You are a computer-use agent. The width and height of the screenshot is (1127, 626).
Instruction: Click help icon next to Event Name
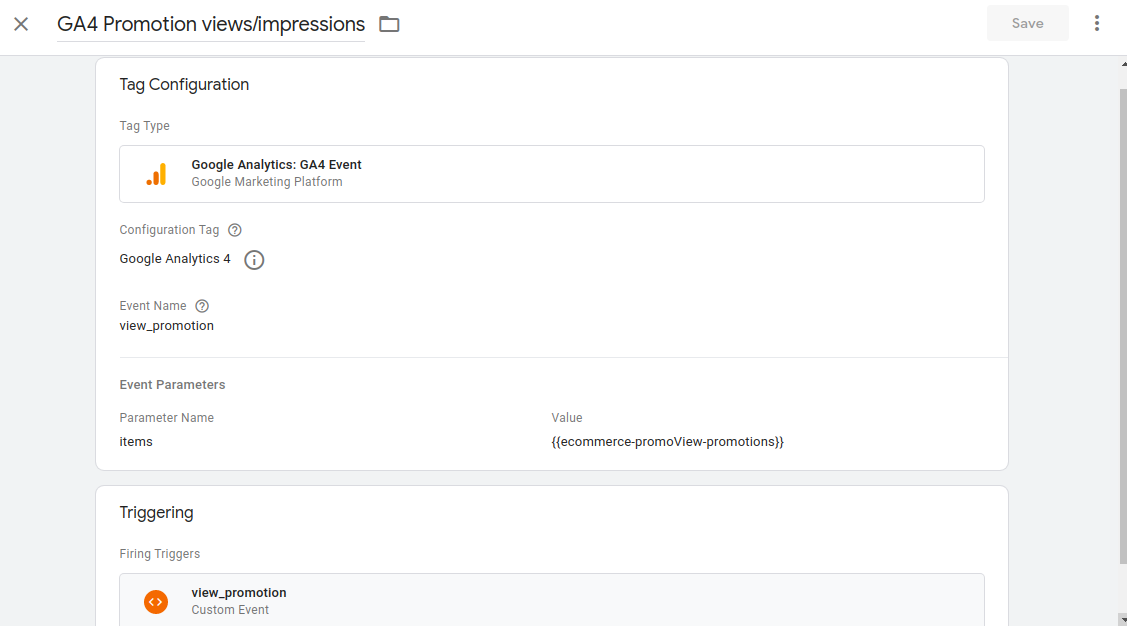coord(202,306)
